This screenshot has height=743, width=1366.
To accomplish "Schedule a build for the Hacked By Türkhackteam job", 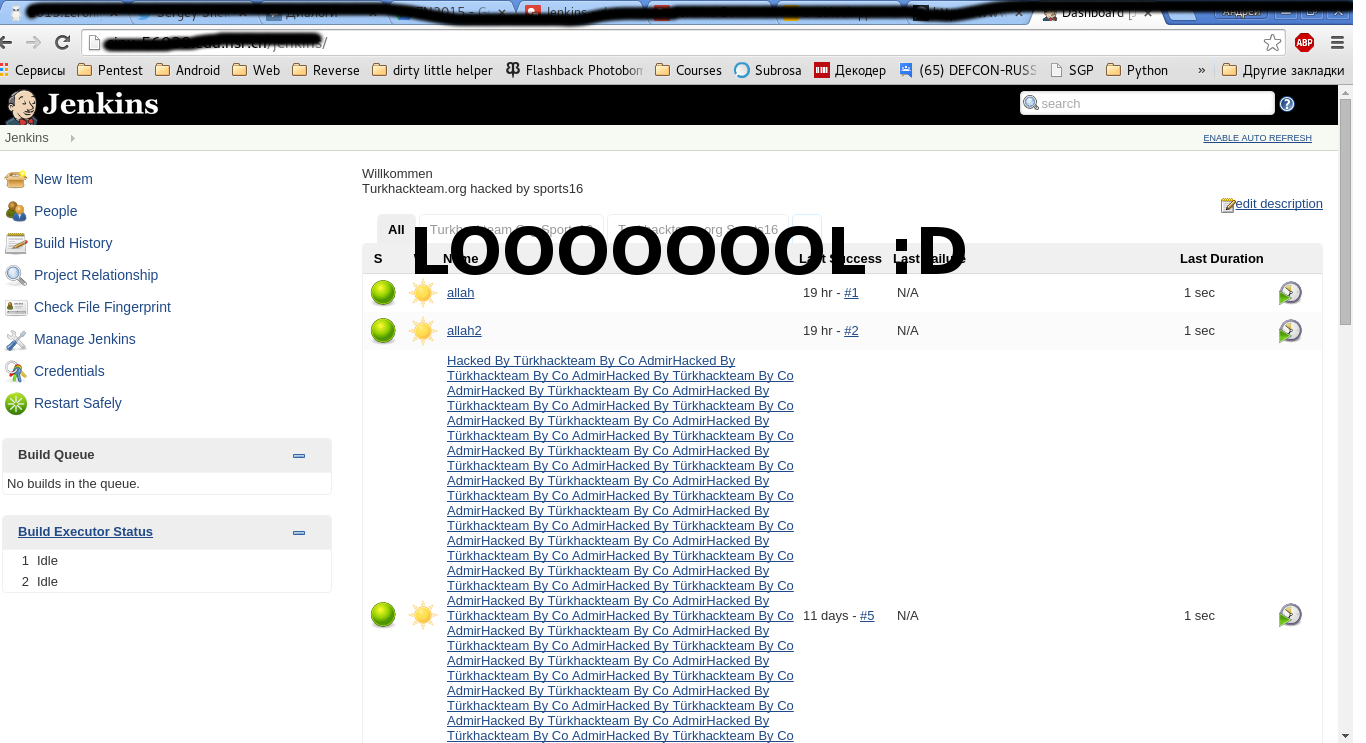I will (1290, 615).
